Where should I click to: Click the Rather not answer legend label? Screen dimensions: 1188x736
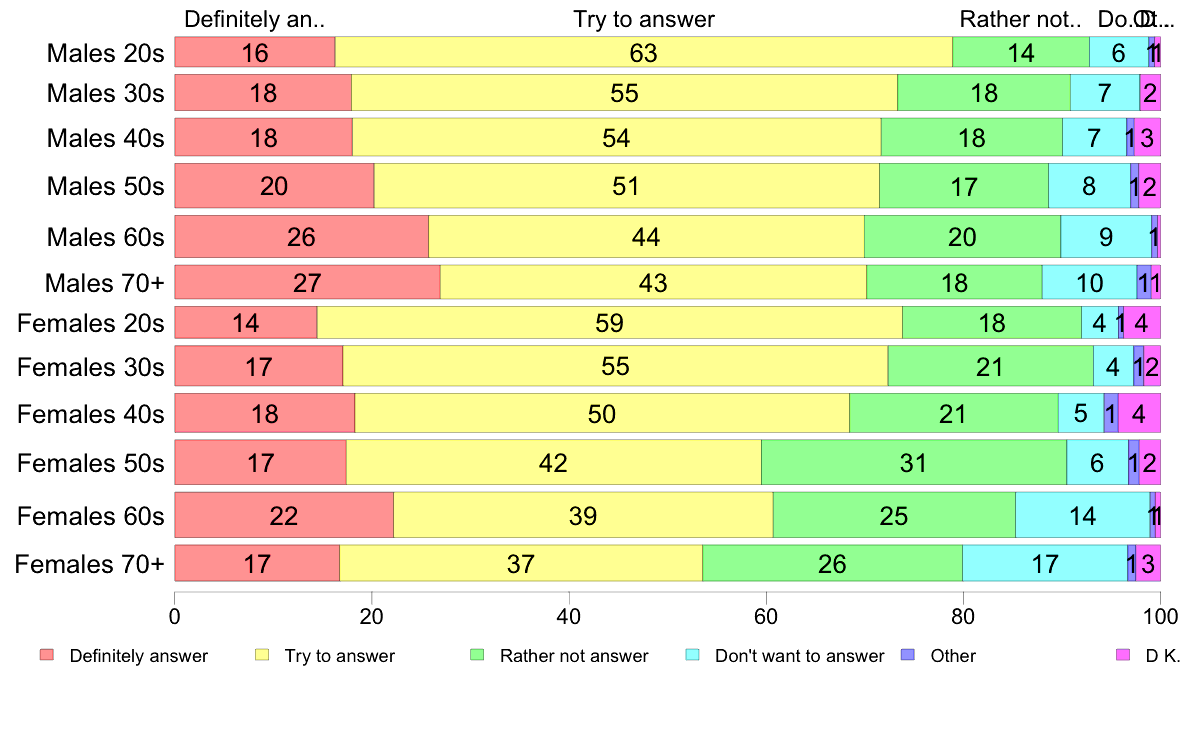pyautogui.click(x=574, y=656)
